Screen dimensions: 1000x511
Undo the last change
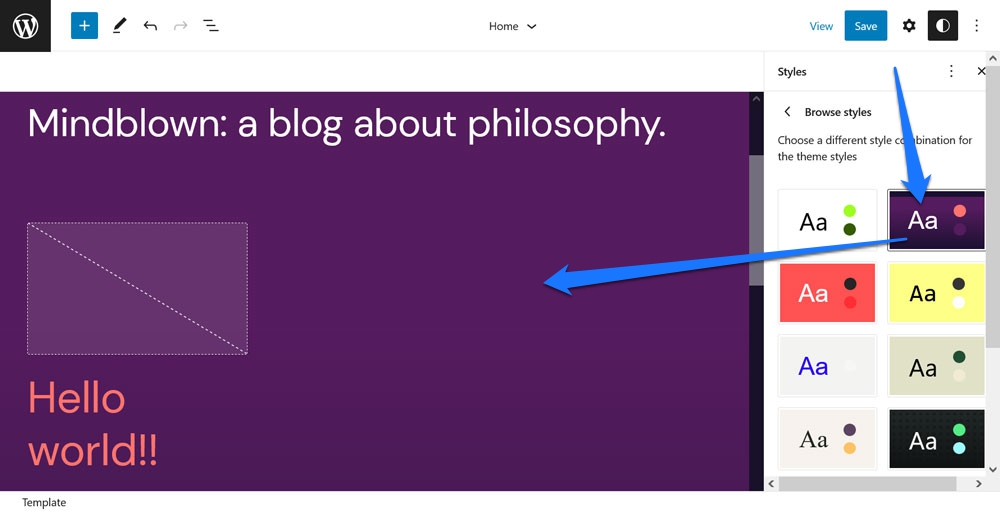(150, 26)
